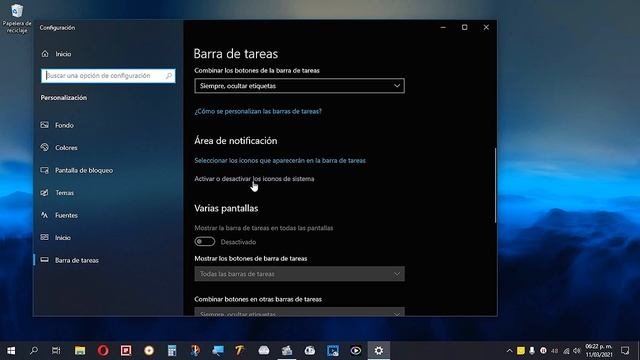
Task: Open the network tray icon
Action: coord(566,351)
